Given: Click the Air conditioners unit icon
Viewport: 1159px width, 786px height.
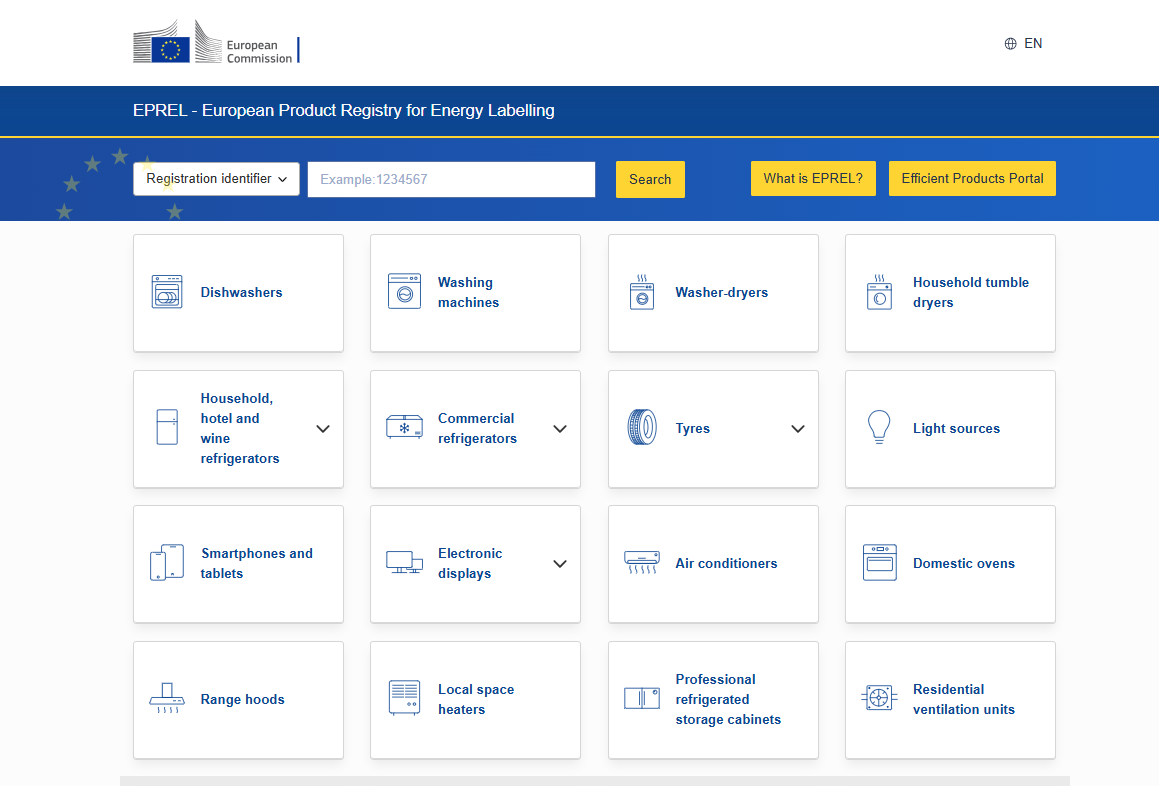Looking at the screenshot, I should pyautogui.click(x=642, y=563).
